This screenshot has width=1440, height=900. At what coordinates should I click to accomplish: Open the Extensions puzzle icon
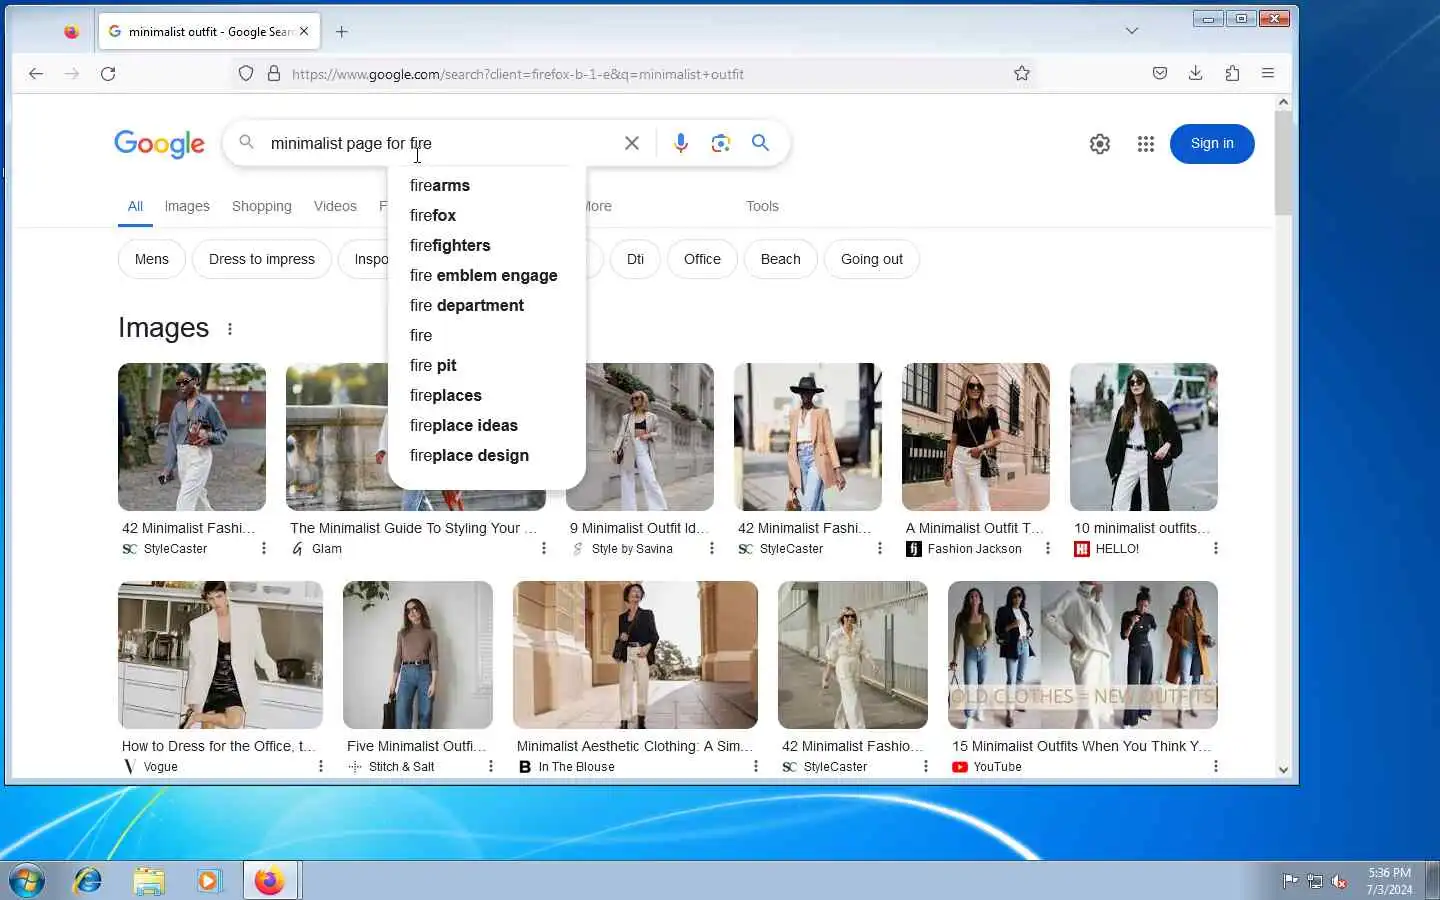point(1232,73)
